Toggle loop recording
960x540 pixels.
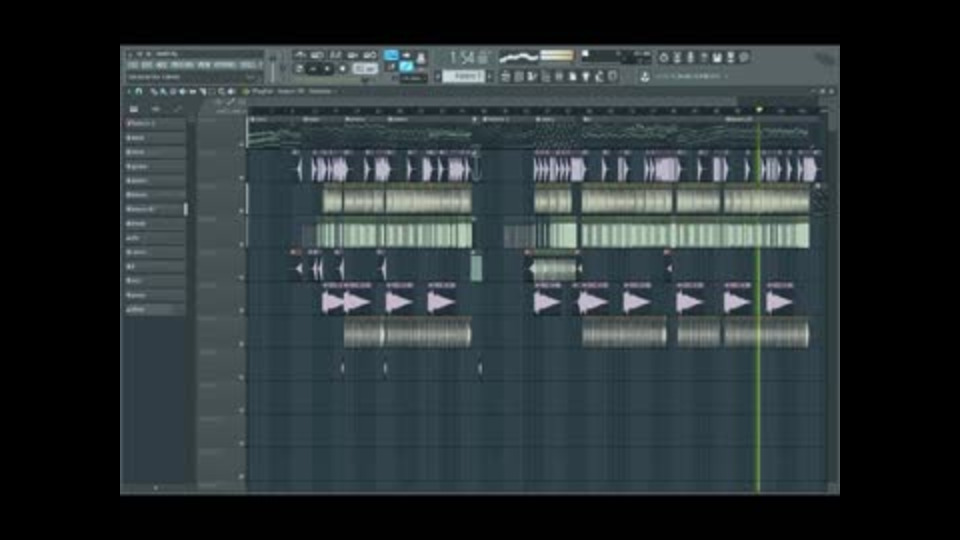tap(370, 55)
